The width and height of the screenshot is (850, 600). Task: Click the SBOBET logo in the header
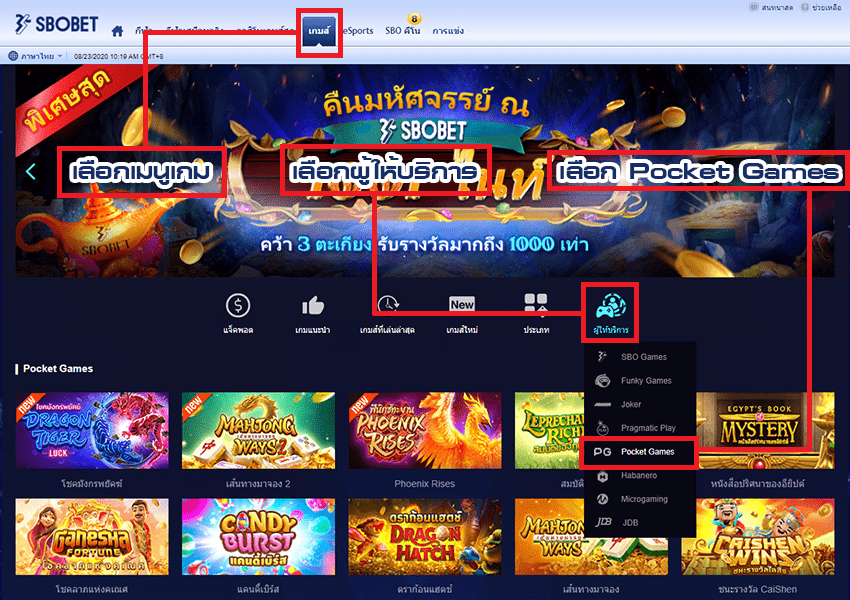coord(56,24)
